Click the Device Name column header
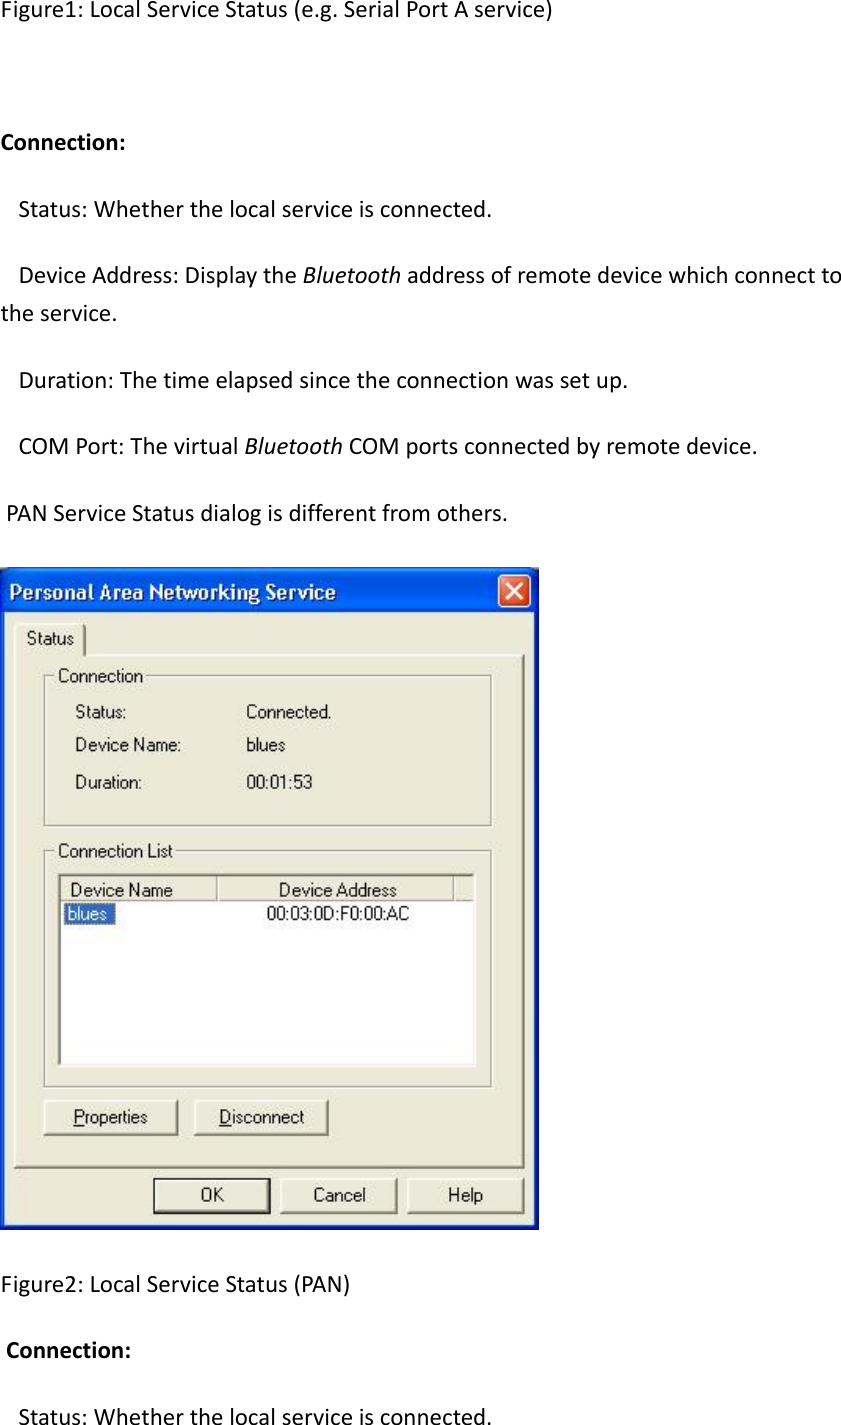 (x=139, y=889)
